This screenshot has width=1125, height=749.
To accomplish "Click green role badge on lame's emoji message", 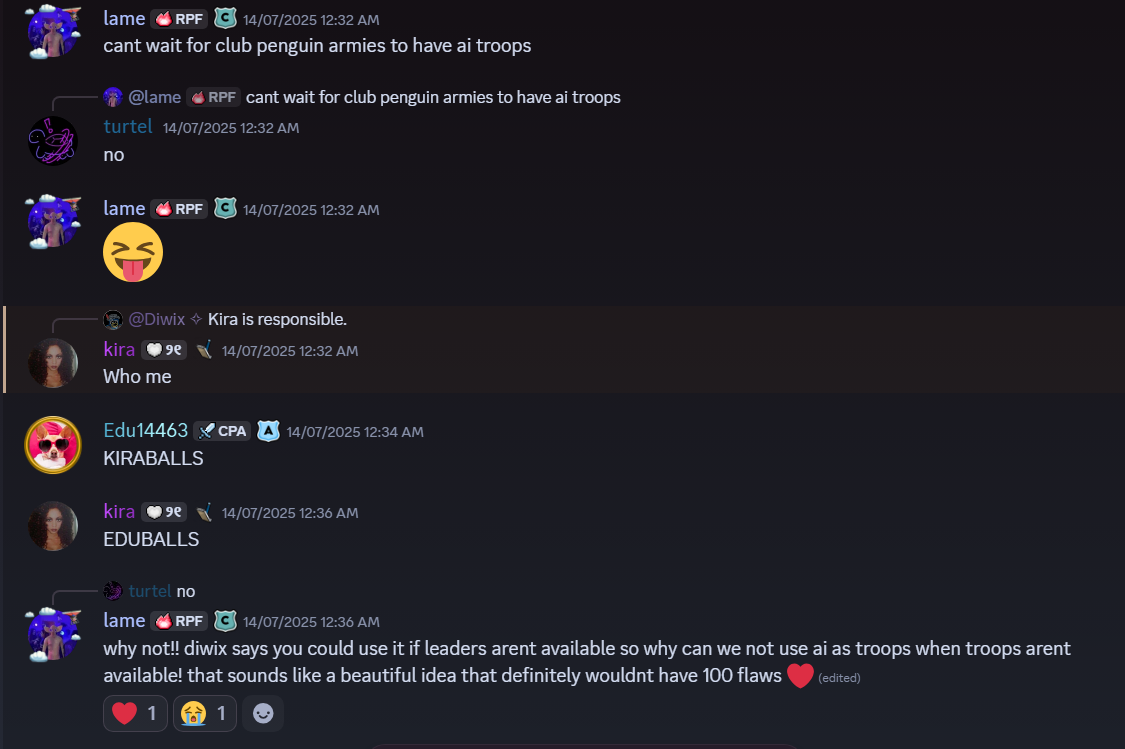I will tap(226, 209).
